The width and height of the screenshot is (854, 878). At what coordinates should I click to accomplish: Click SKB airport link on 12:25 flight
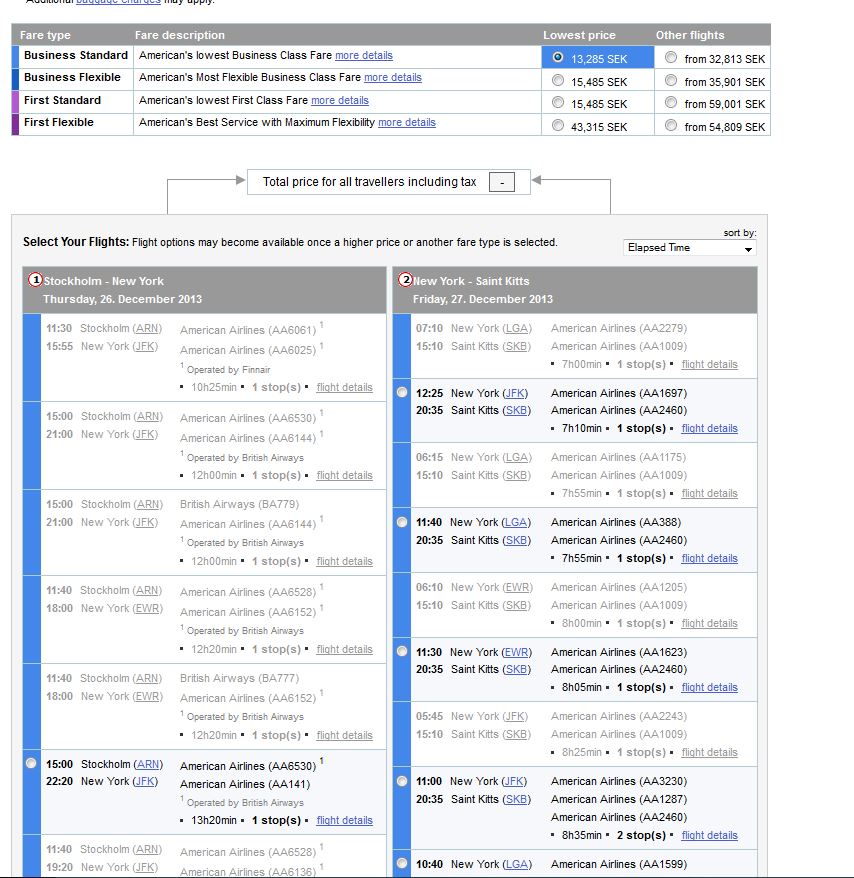tap(516, 411)
